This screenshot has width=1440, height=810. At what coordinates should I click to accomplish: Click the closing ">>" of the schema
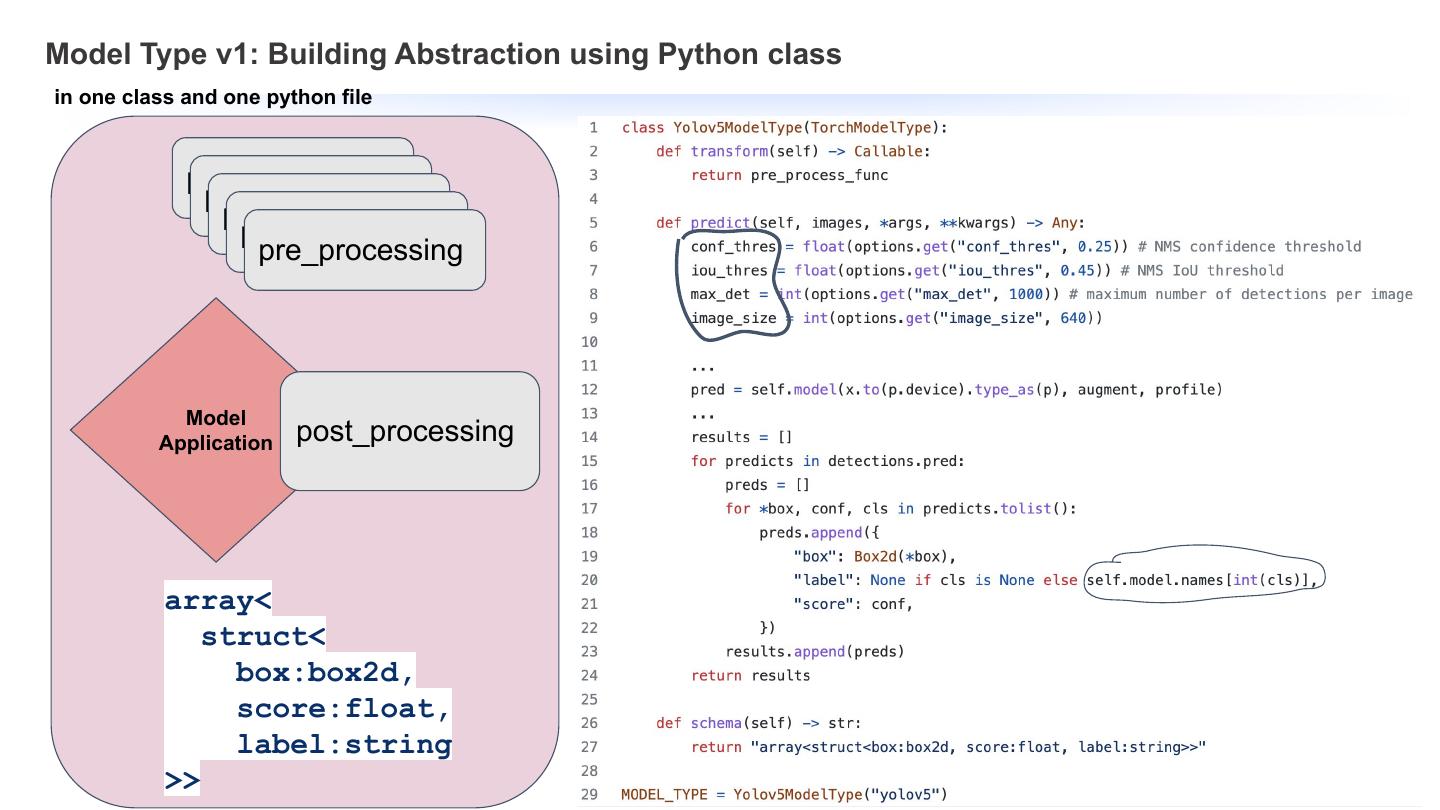(183, 781)
